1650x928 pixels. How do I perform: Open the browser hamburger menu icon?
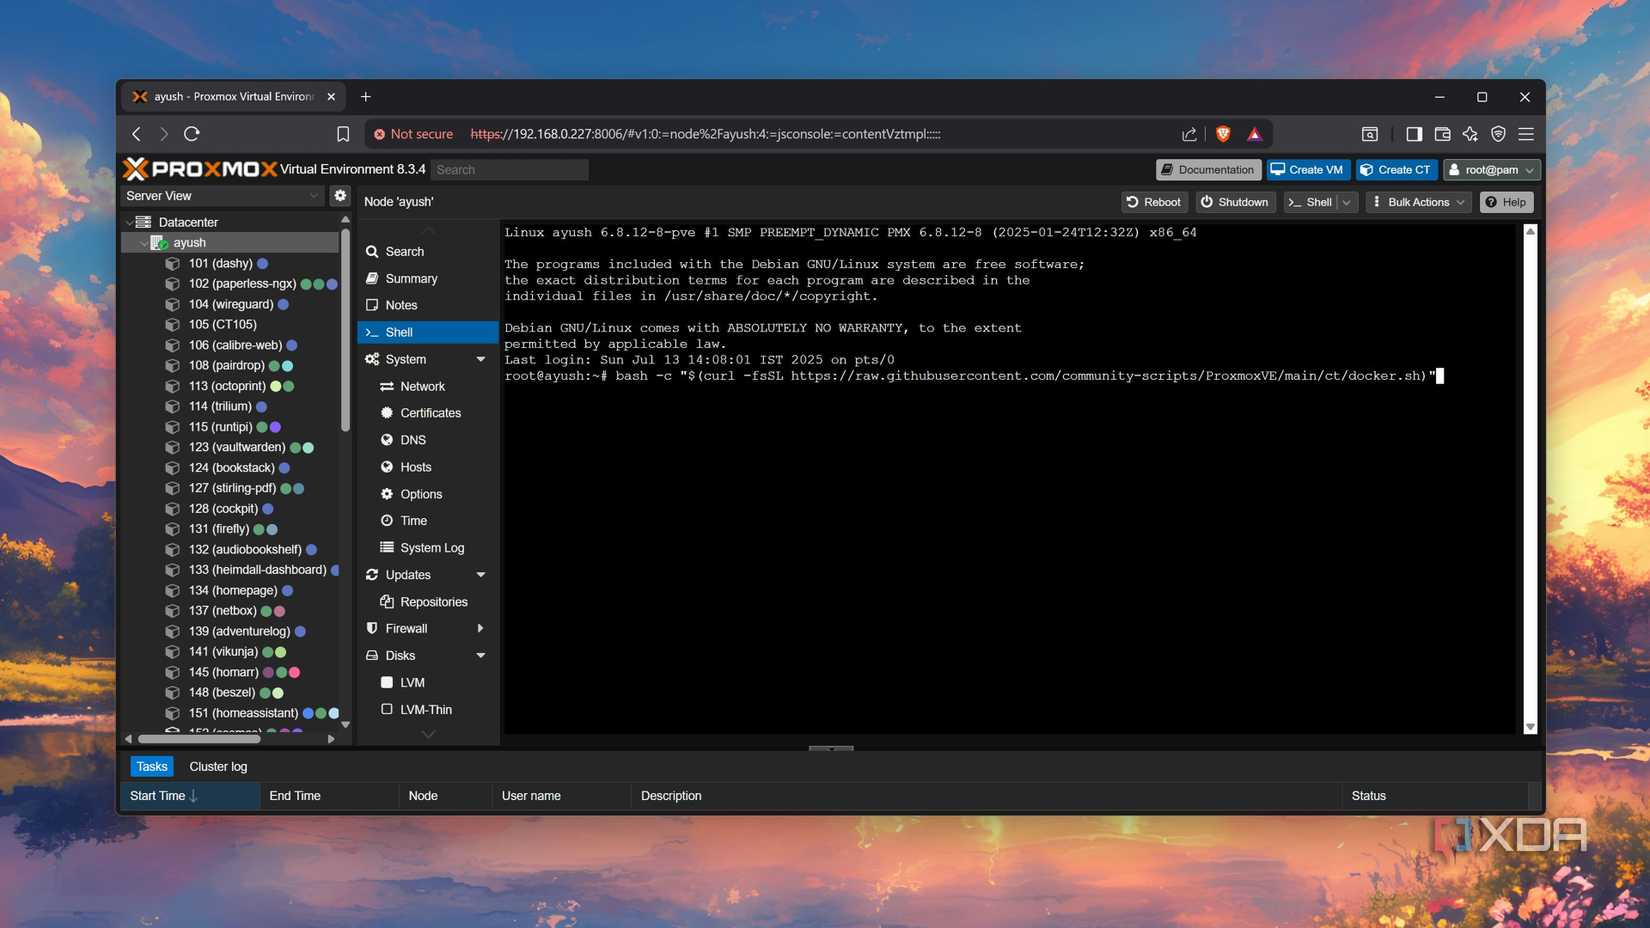pos(1526,134)
